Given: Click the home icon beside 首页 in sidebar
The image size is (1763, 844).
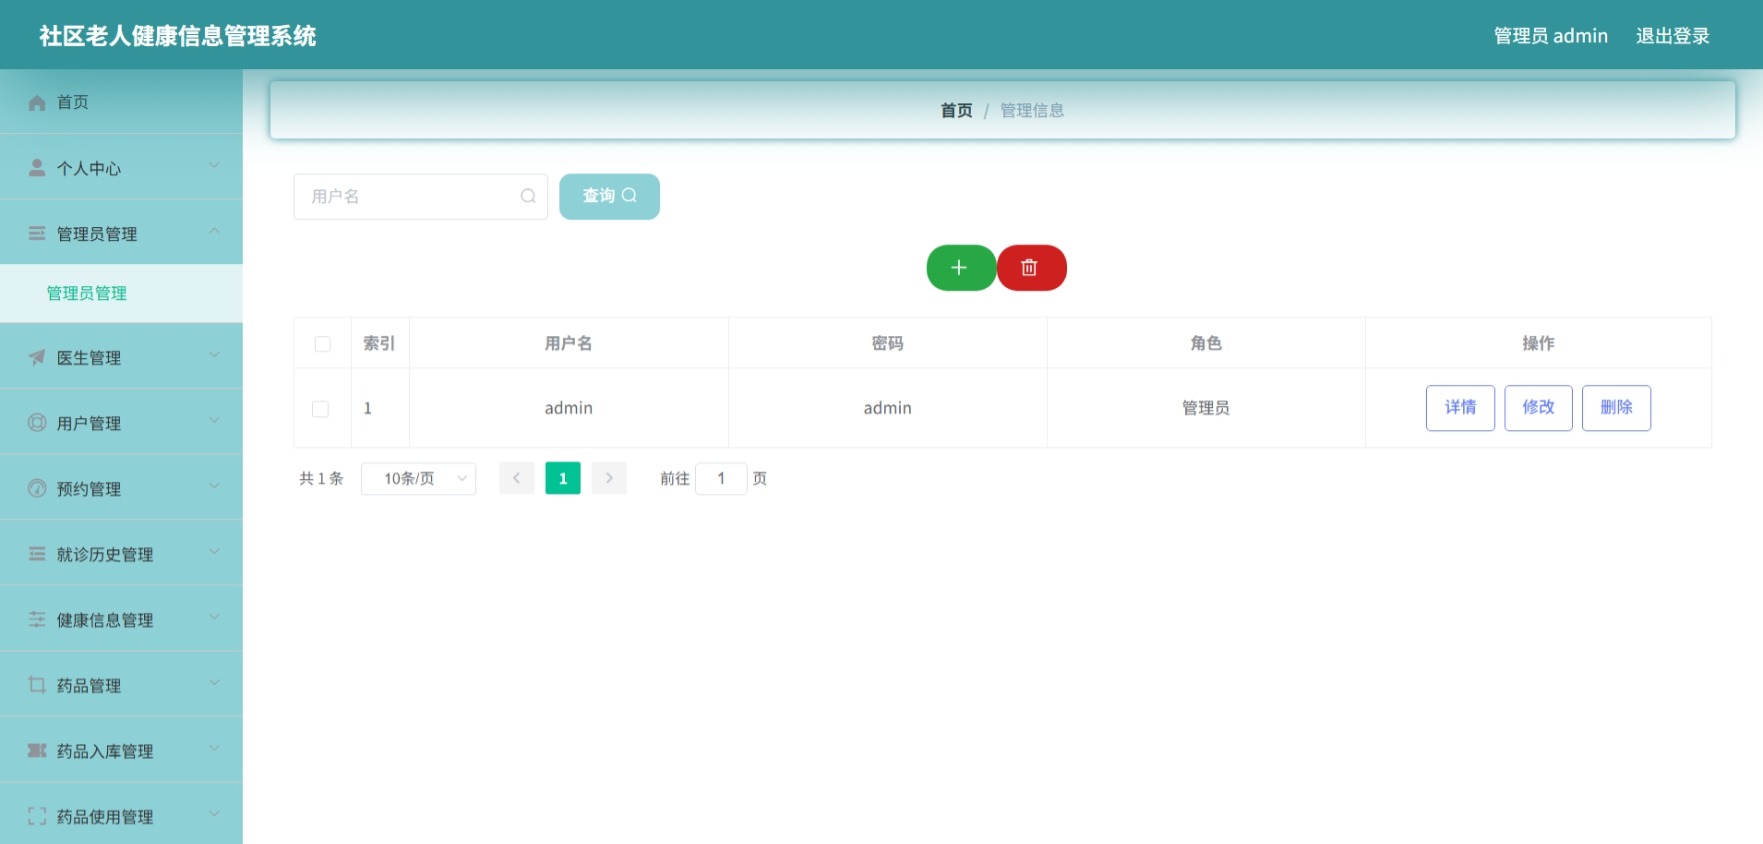Looking at the screenshot, I should click(x=37, y=103).
